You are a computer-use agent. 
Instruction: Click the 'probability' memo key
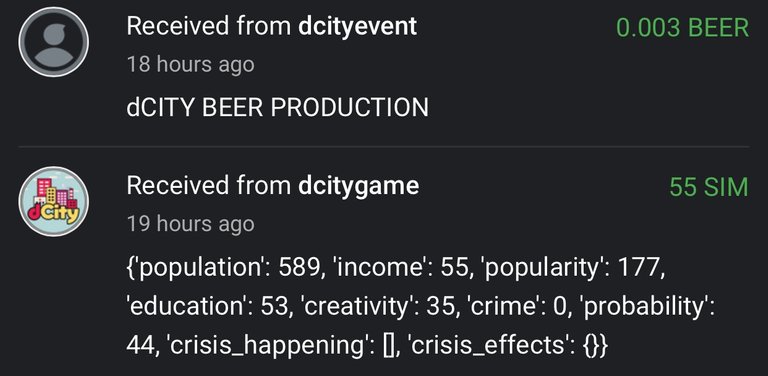(x=647, y=307)
